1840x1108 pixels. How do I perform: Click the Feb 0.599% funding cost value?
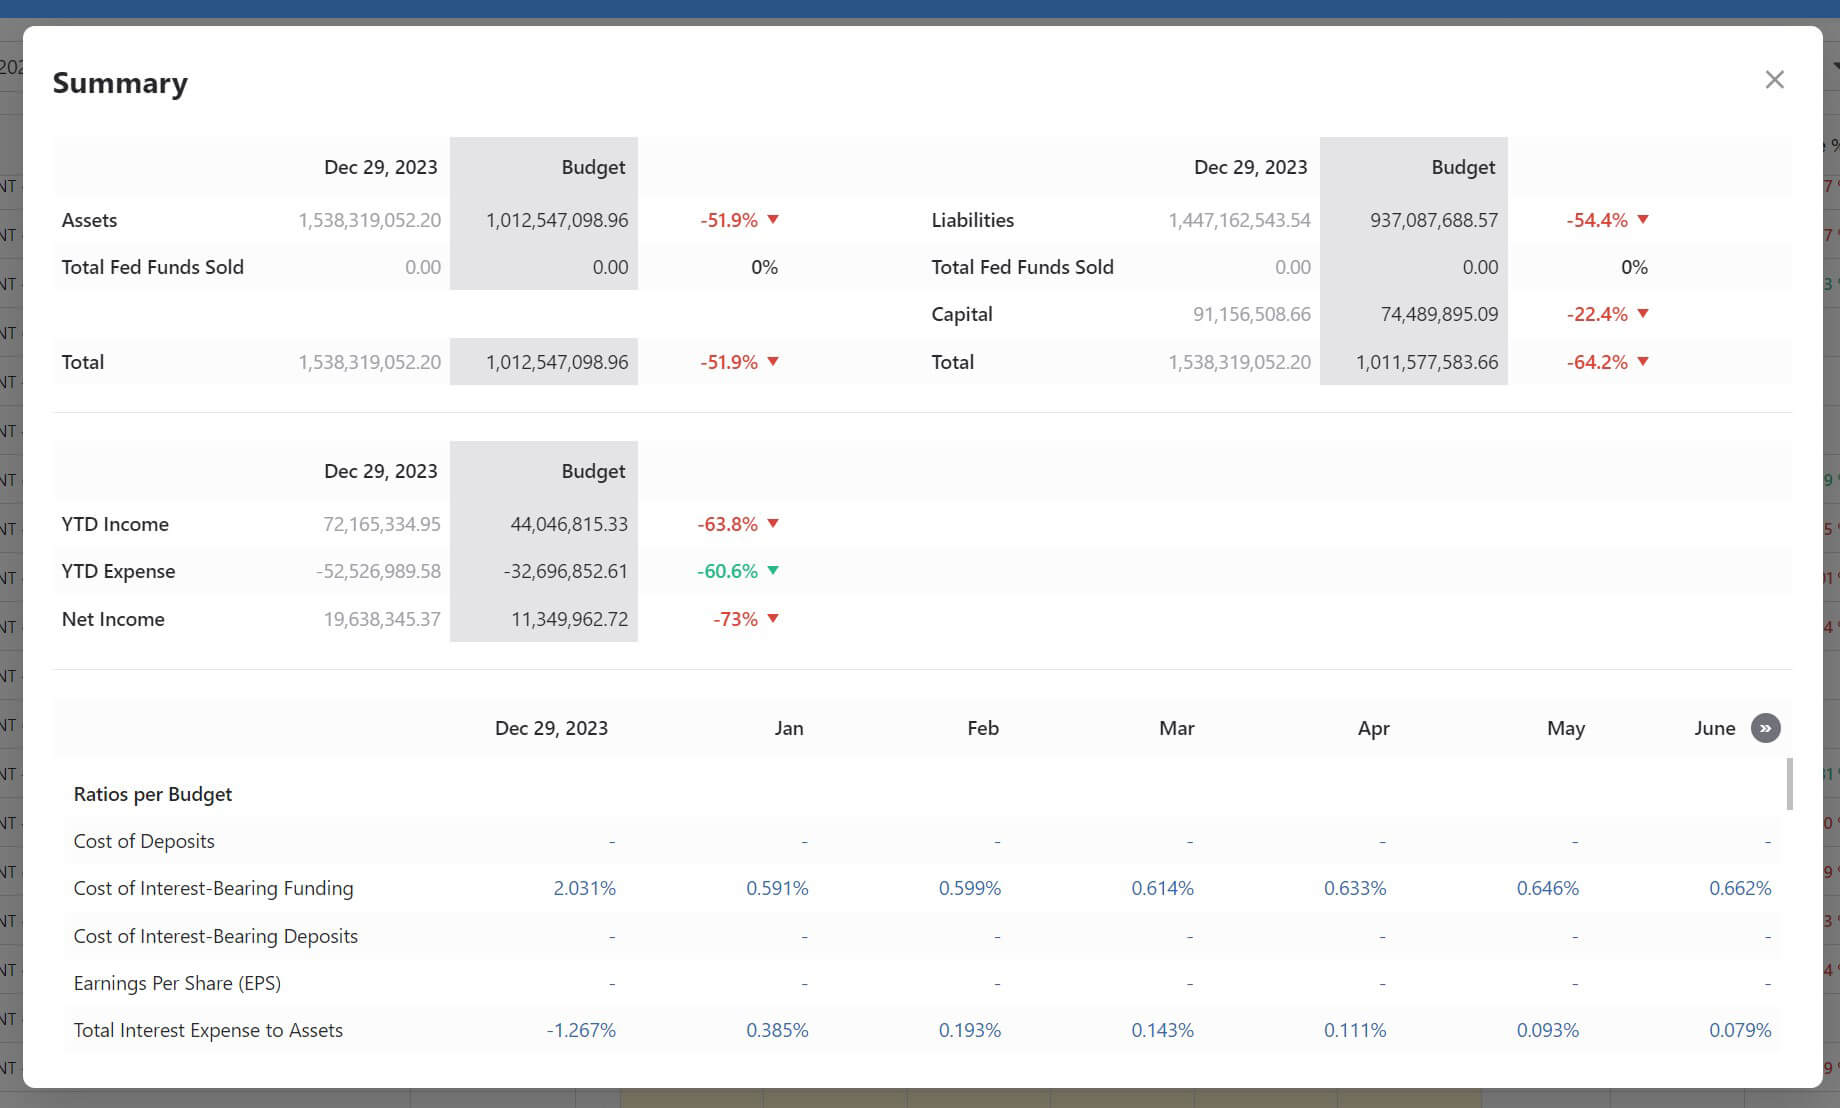tap(969, 888)
